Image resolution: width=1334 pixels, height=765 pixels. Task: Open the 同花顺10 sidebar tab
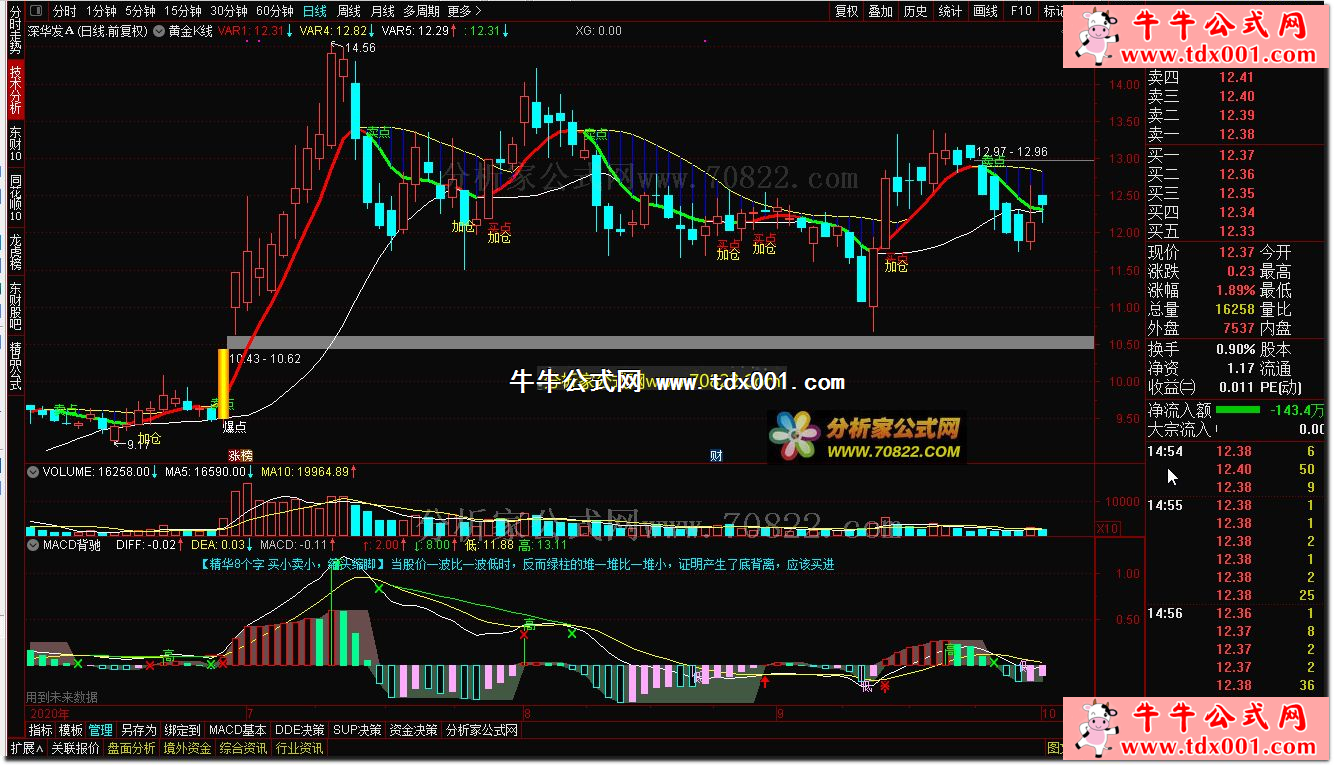point(15,197)
